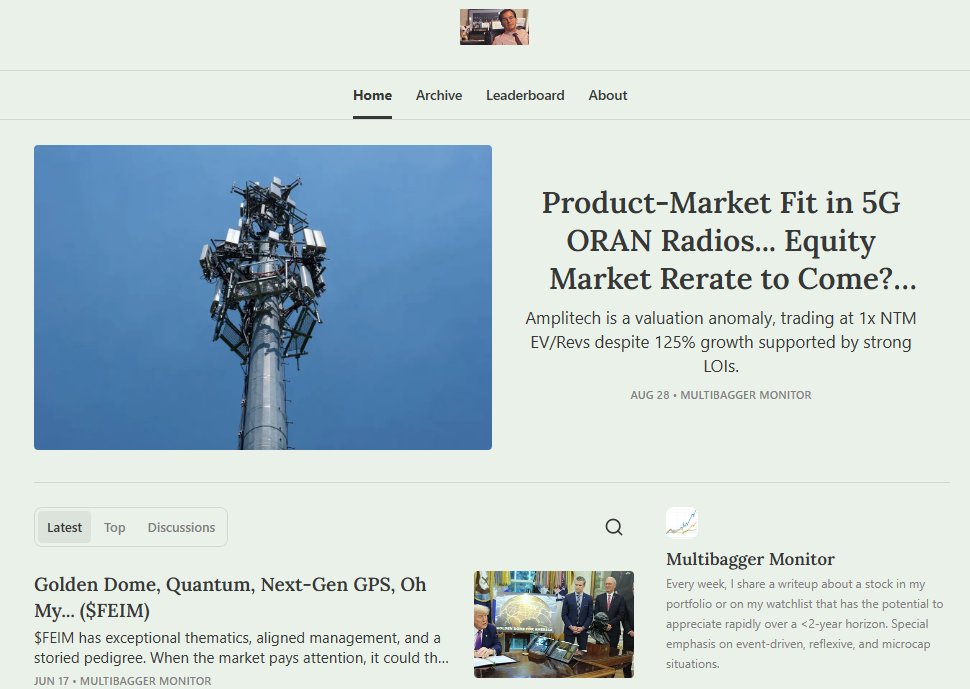Open 'Golden Dome, Quantum, Next-Gen GPS' post title
Image resolution: width=970 pixels, height=689 pixels.
[x=230, y=597]
